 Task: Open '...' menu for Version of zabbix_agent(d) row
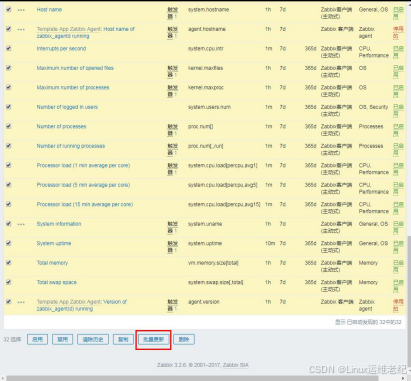point(21,302)
